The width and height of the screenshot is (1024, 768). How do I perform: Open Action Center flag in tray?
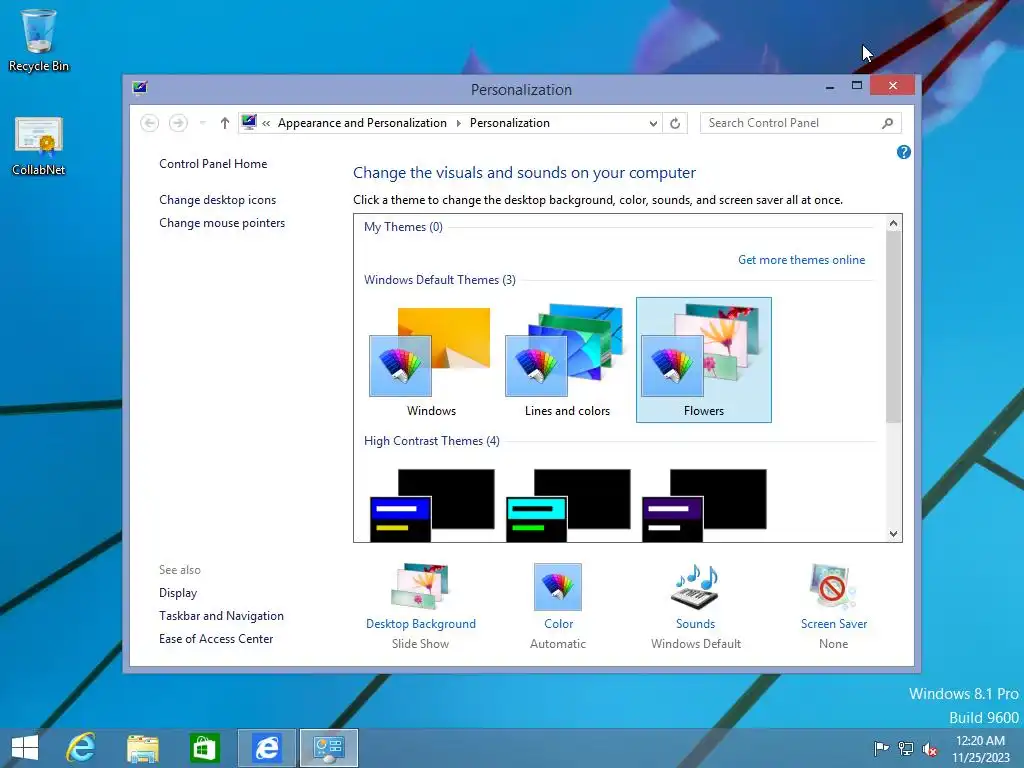tap(881, 748)
